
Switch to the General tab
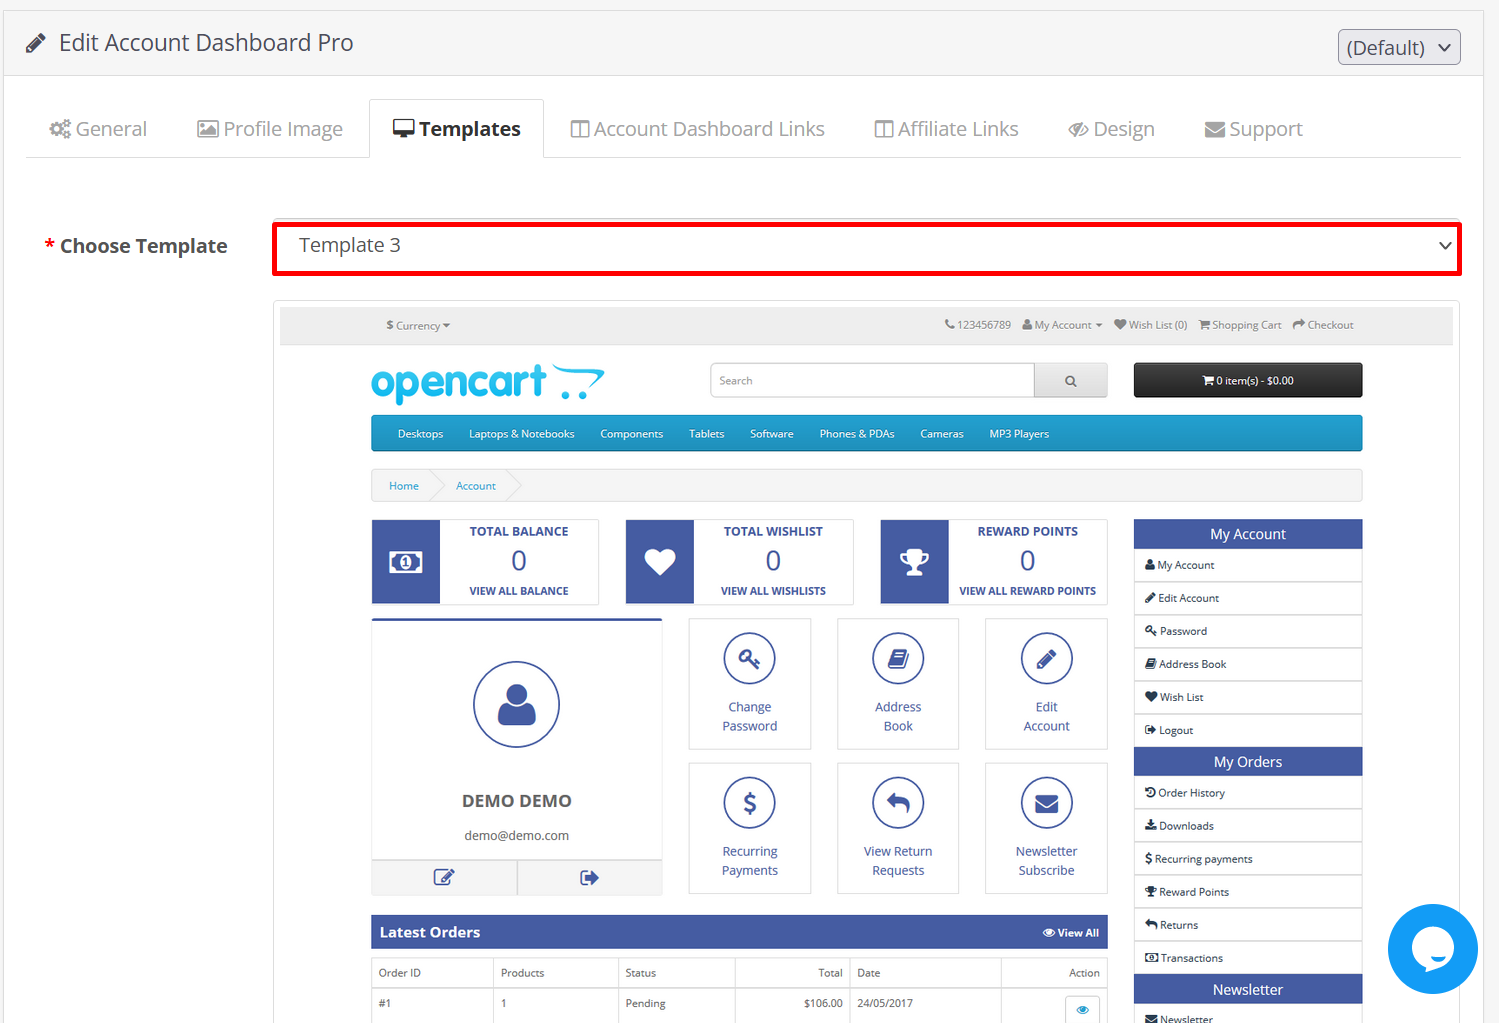coord(98,129)
